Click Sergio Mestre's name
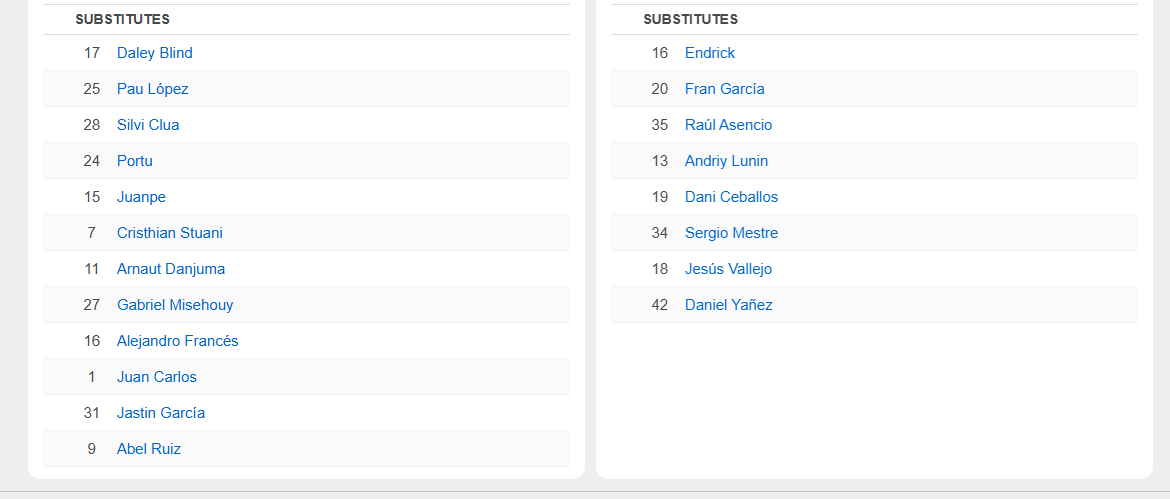Screen dimensions: 1170x499 (731, 233)
